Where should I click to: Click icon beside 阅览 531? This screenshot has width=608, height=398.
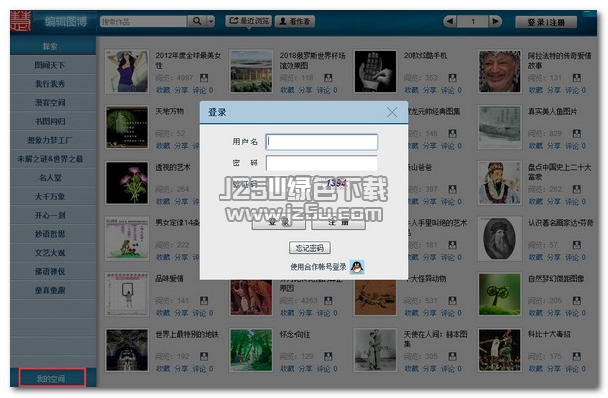452,301
